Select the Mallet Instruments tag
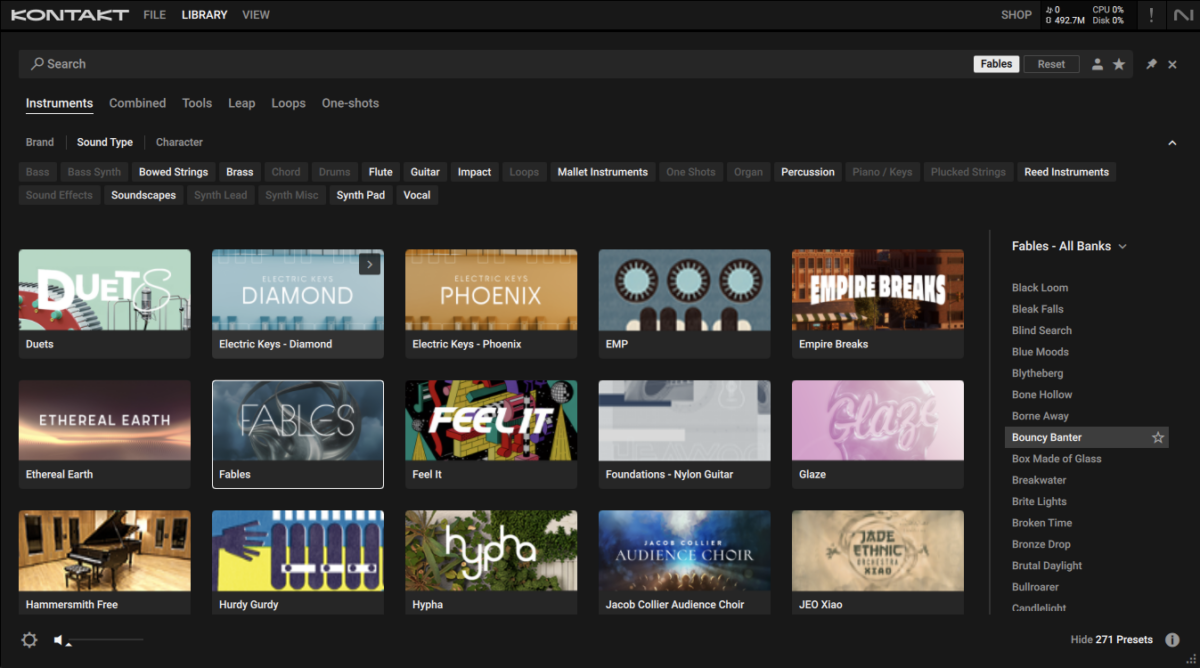Viewport: 1200px width, 668px height. pos(603,172)
